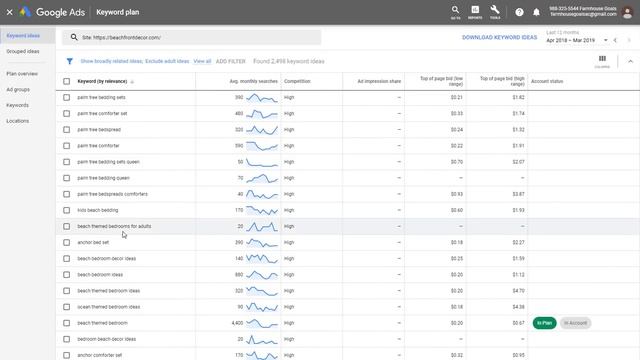The width and height of the screenshot is (640, 360).
Task: Click the $0.93 low bid for palm tree bedspreads comforters
Action: coord(457,194)
